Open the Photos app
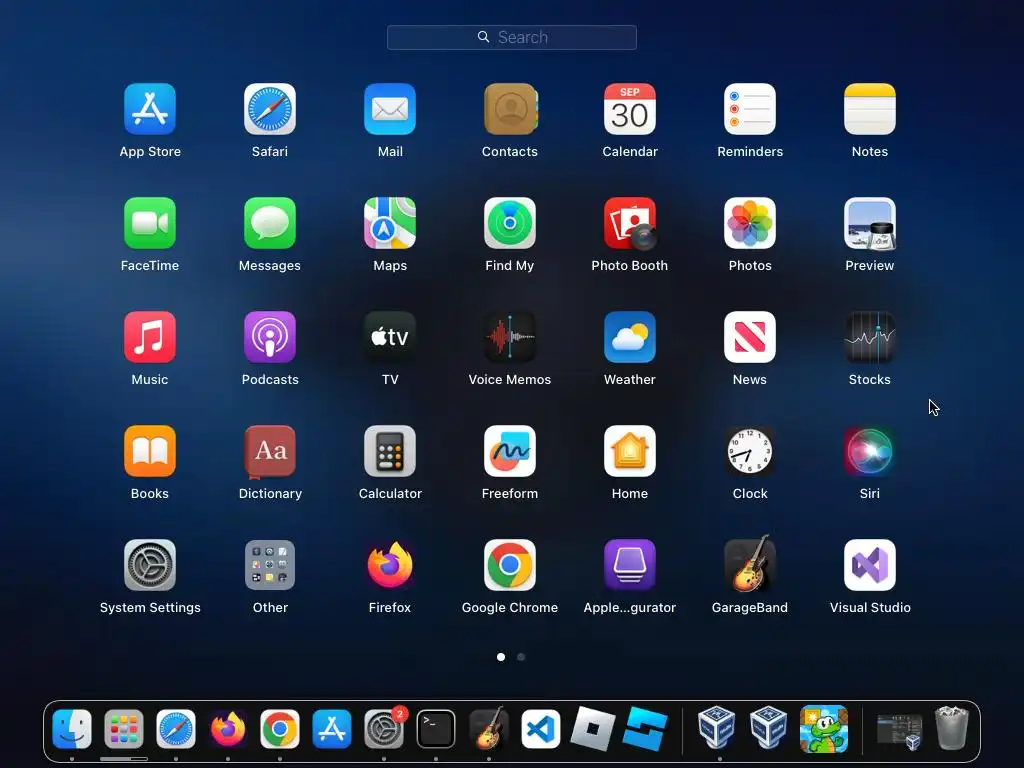This screenshot has width=1024, height=768. click(750, 223)
